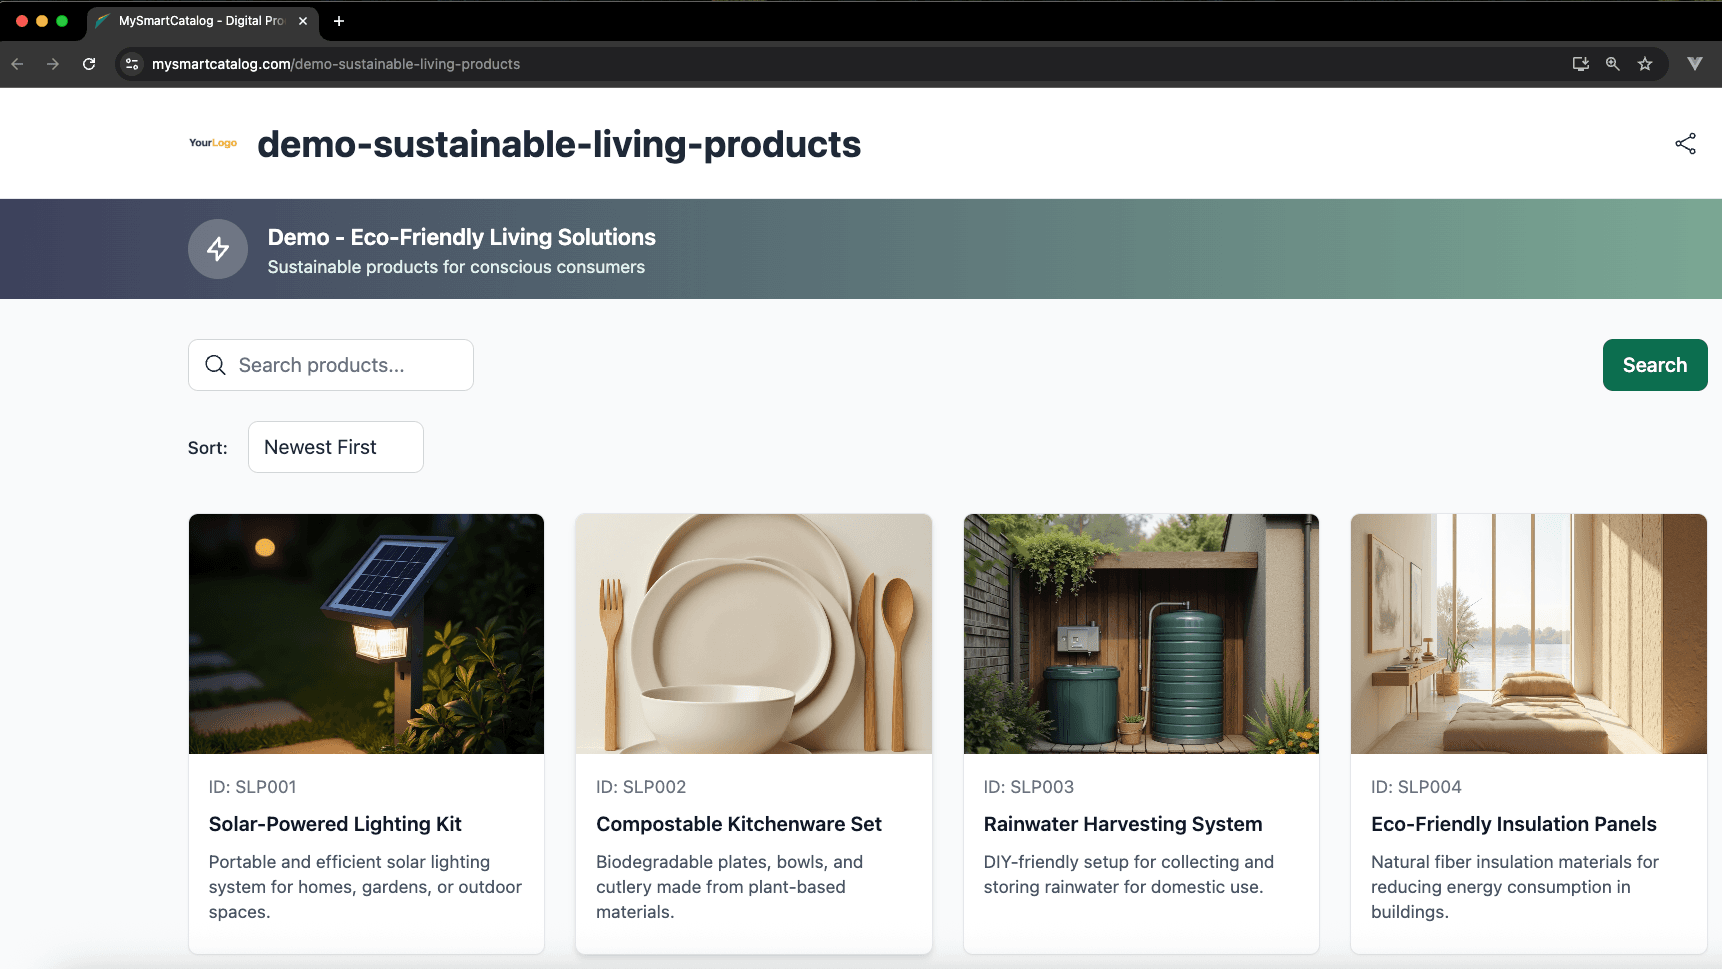Viewport: 1722px width, 969px height.
Task: Close the MySmartCatalog tab
Action: [303, 21]
